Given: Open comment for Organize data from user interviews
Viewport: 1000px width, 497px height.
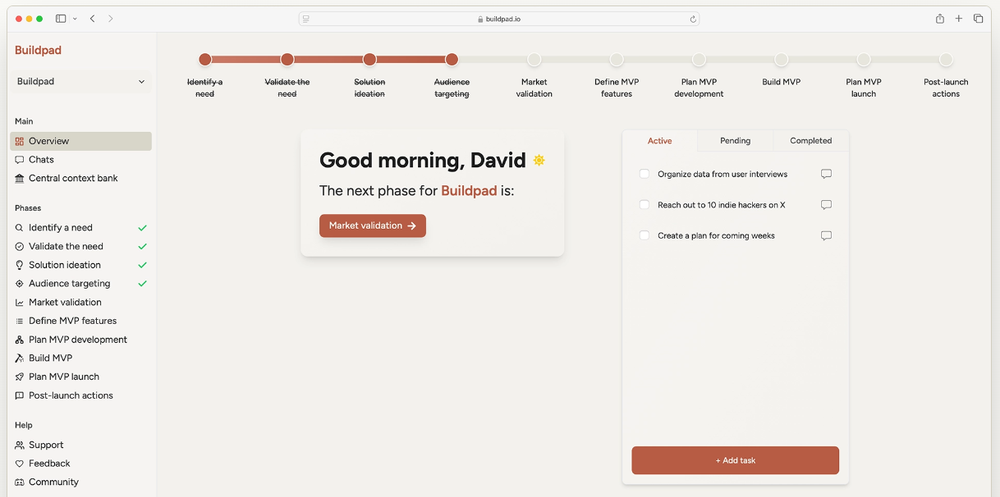Looking at the screenshot, I should point(826,174).
